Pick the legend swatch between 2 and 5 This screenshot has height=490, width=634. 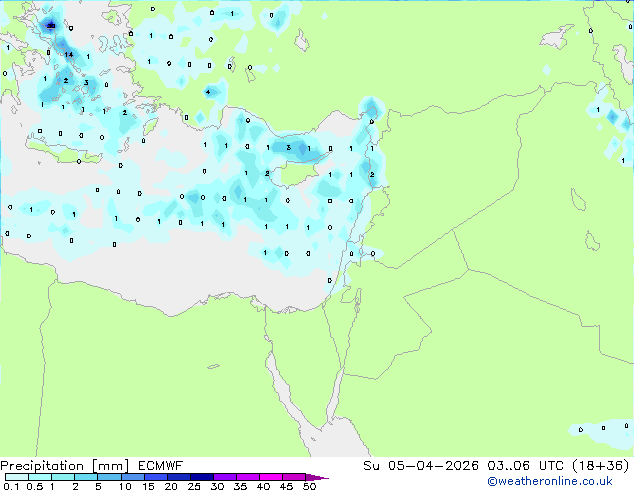86,477
